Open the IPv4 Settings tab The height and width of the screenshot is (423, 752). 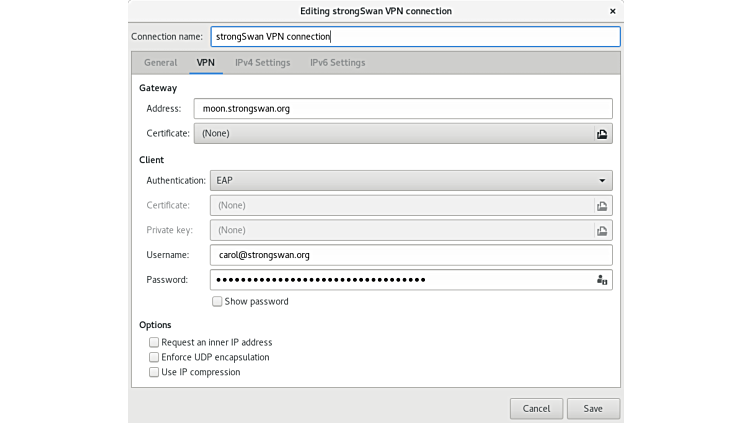262,63
